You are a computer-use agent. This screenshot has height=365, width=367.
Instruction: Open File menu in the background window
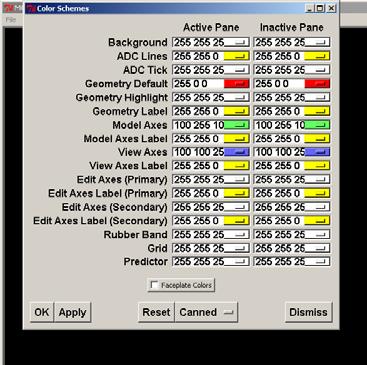click(x=11, y=20)
